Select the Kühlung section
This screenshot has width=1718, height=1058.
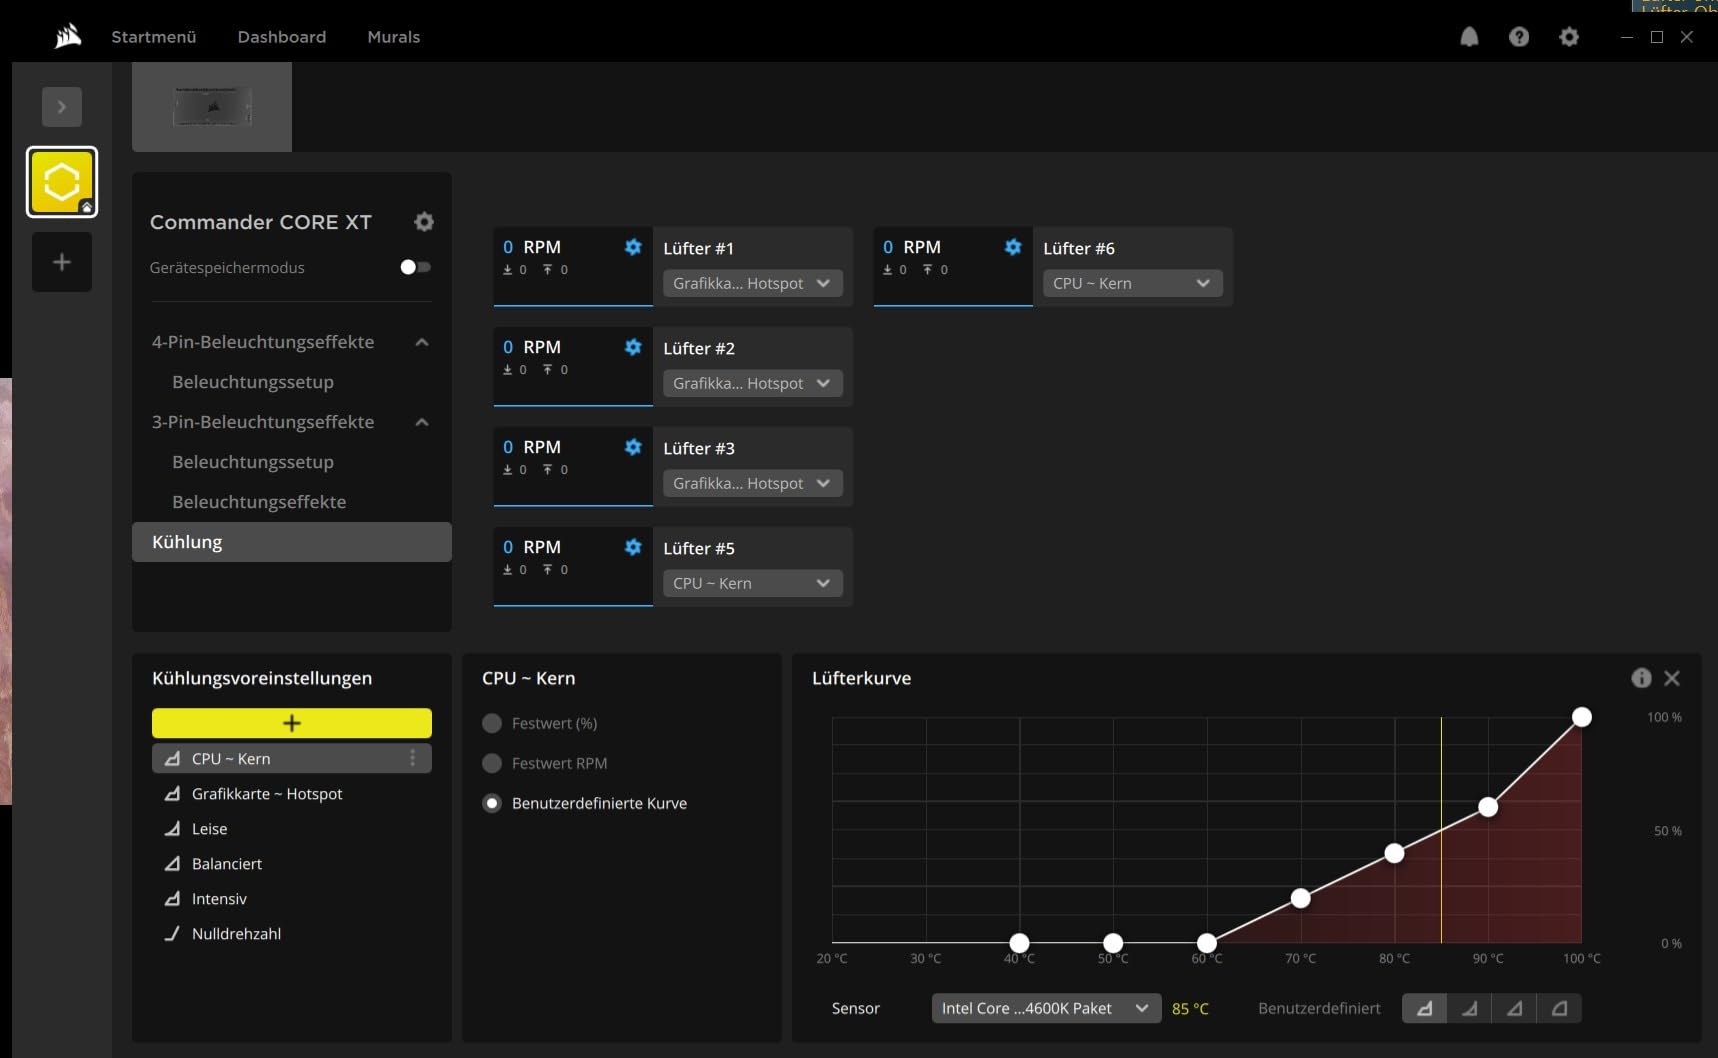[292, 542]
